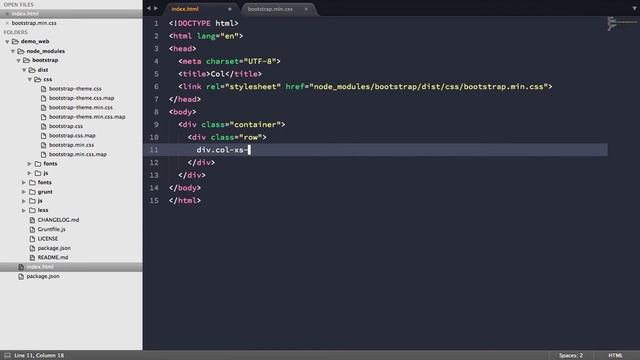Click the LICENSE file icon
This screenshot has height=360, width=640.
[32, 239]
